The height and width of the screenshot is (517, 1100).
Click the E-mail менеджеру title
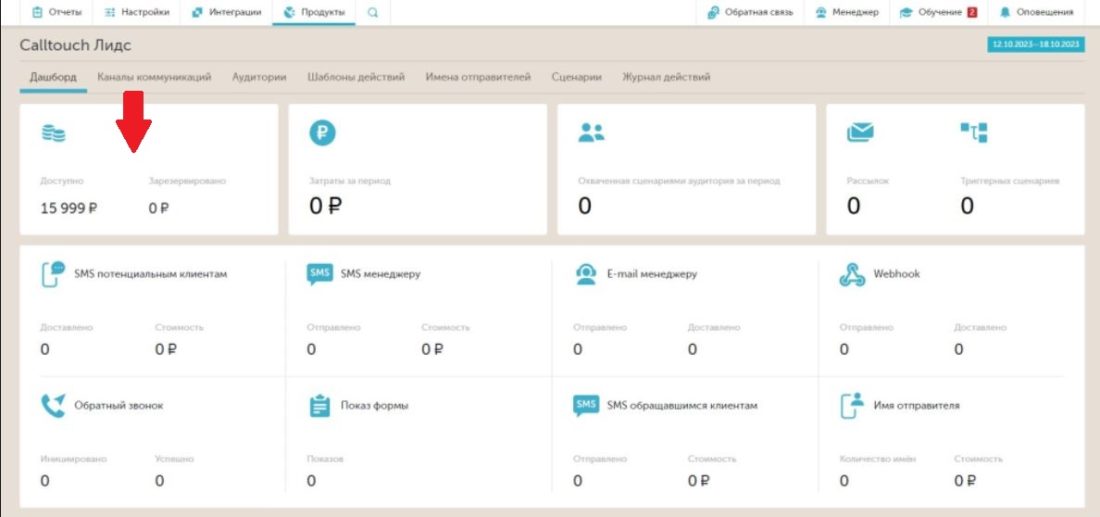pyautogui.click(x=652, y=274)
